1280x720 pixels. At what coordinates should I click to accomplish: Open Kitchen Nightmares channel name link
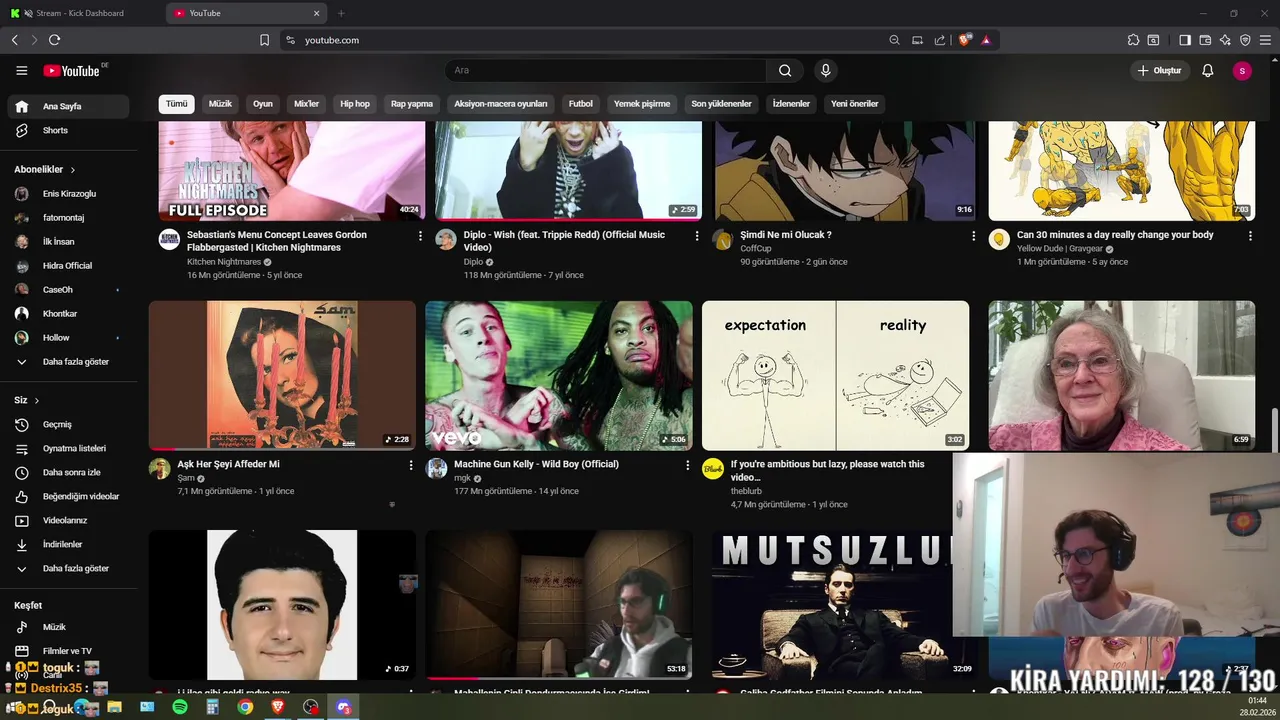[224, 262]
